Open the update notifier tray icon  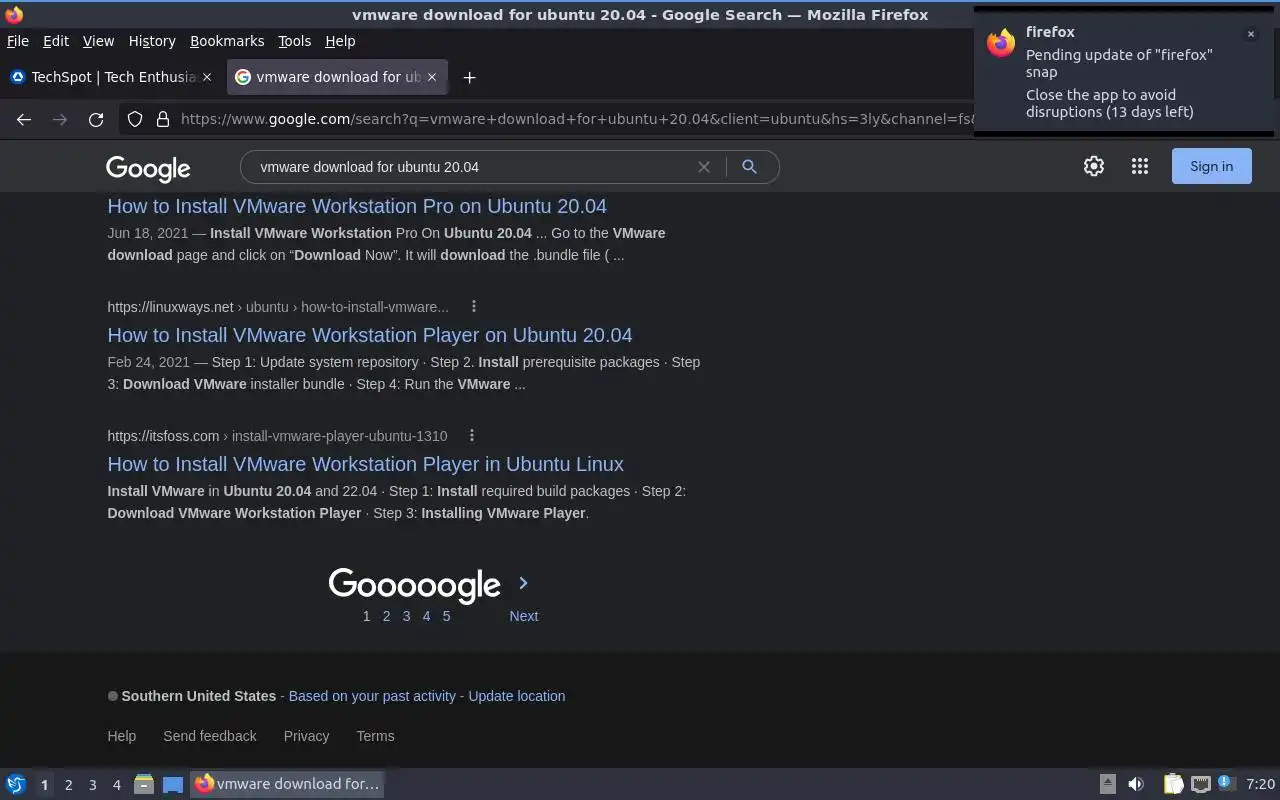[x=1225, y=783]
